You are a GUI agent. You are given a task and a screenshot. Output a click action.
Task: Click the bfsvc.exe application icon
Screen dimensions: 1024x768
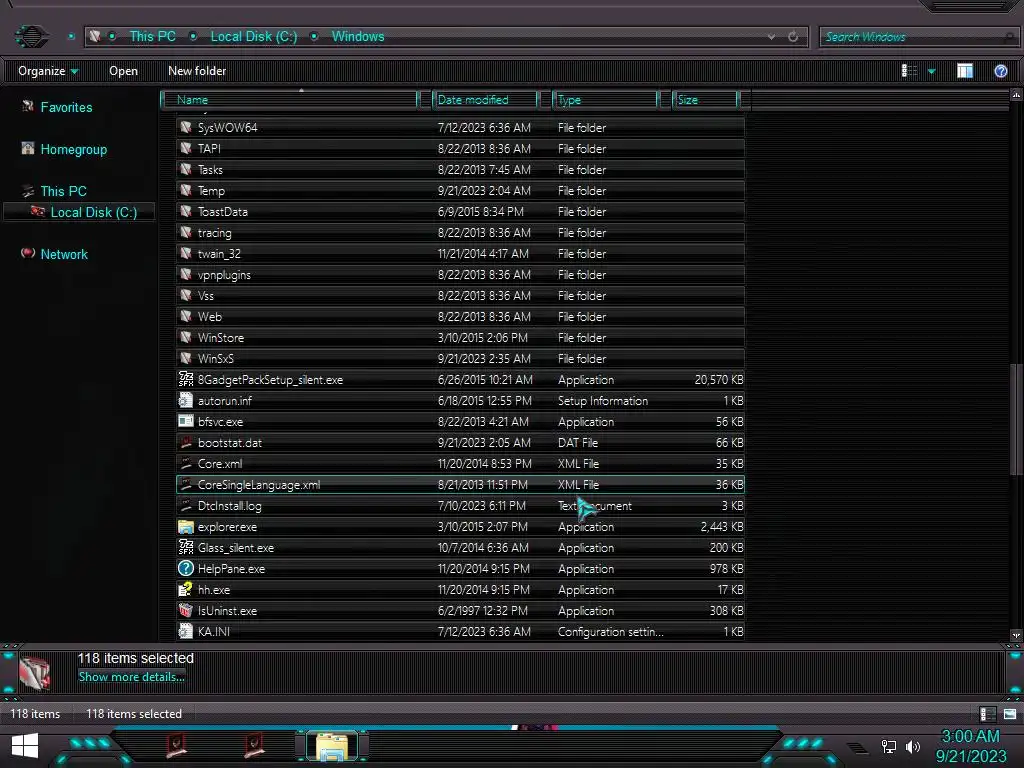click(x=185, y=421)
